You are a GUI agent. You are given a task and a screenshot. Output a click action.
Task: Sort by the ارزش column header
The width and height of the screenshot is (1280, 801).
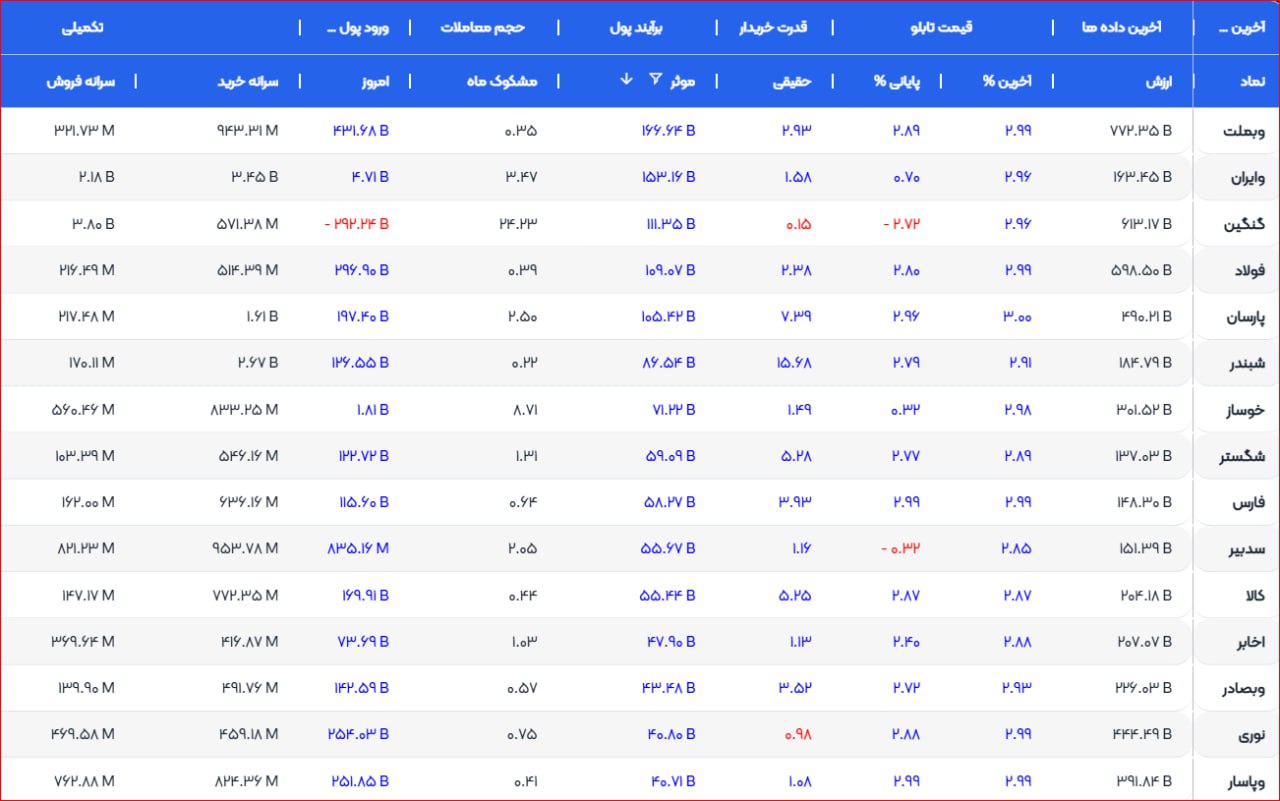pyautogui.click(x=1158, y=81)
